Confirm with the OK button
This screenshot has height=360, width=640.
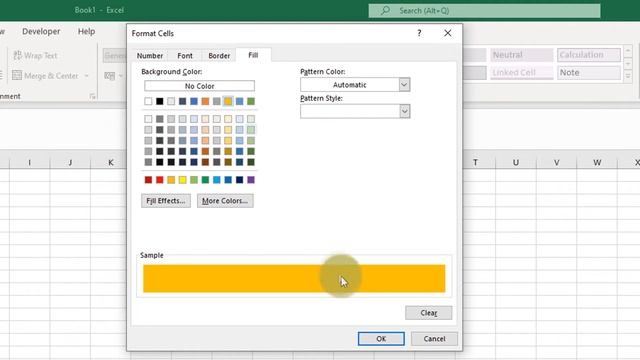381,339
